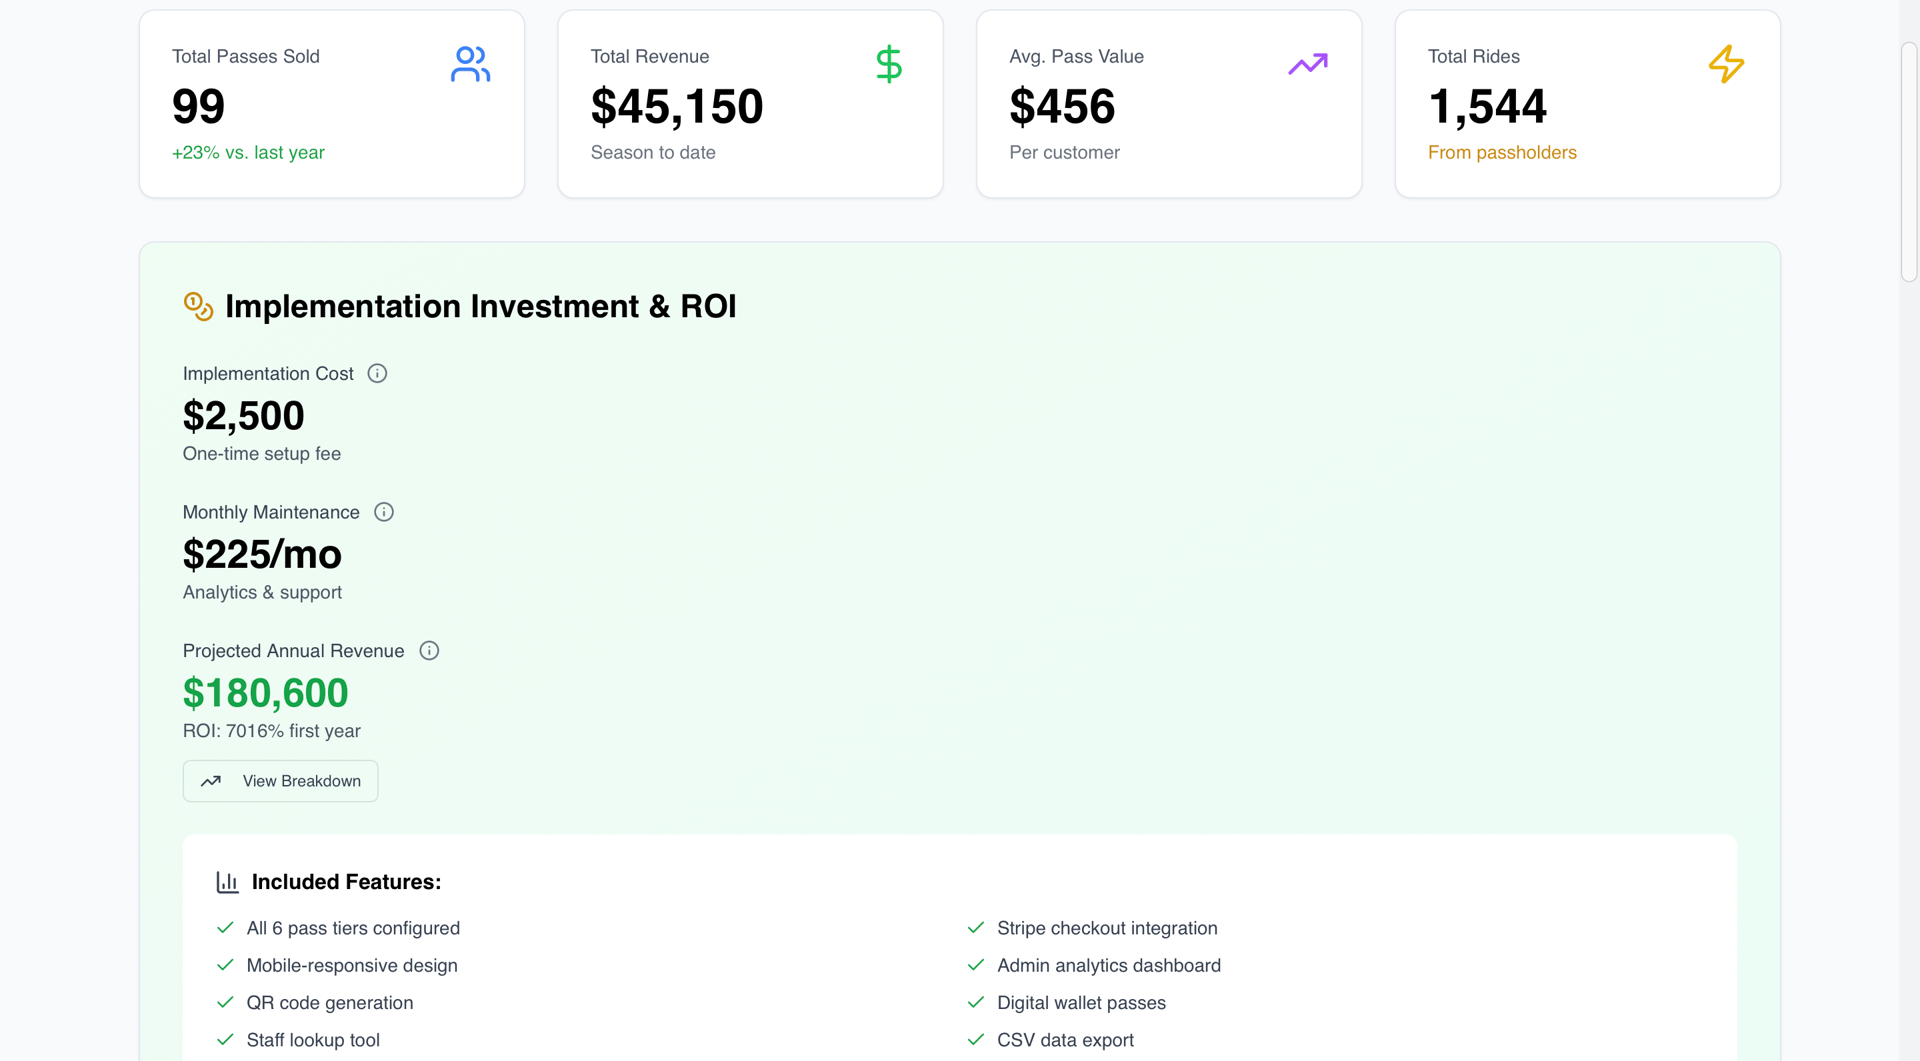Click the people icon in Total Passes Sold

[470, 64]
